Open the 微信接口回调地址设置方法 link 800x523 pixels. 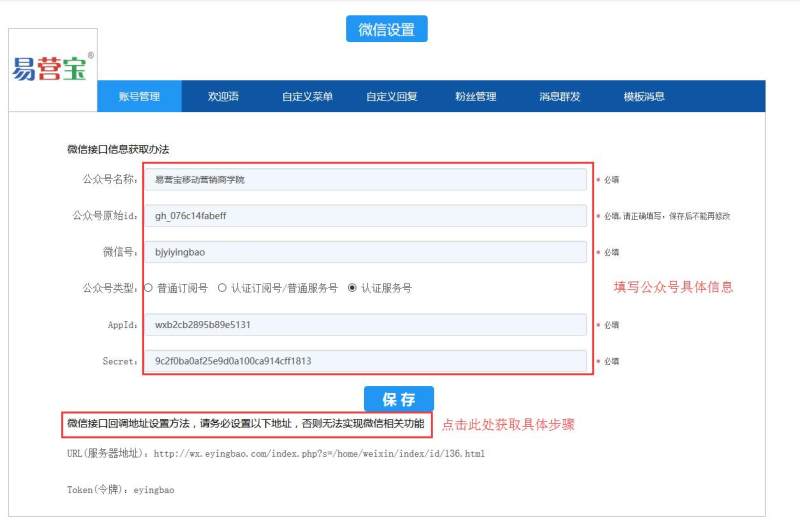pos(246,424)
